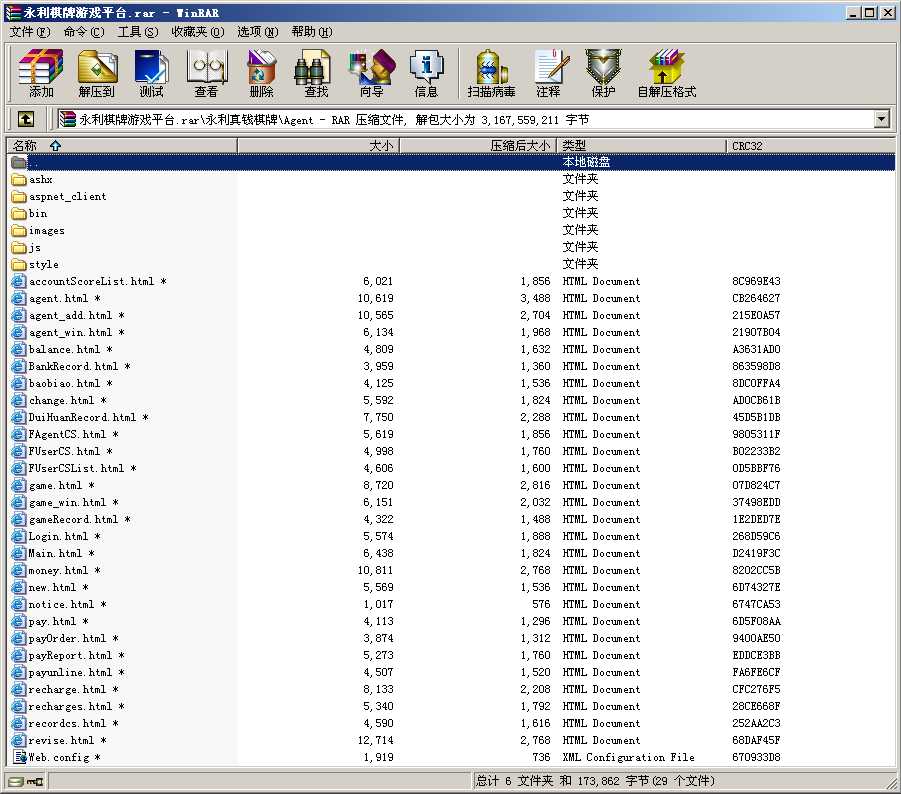This screenshot has height=794, width=901.
Task: Click the 查找 (Find) binoculars icon
Action: click(313, 67)
